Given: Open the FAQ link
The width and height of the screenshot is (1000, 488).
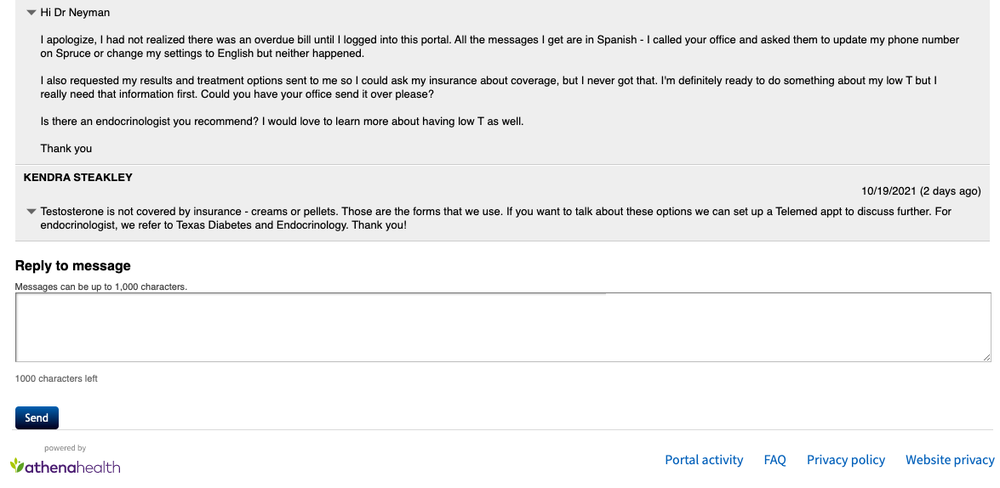Looking at the screenshot, I should (x=775, y=460).
